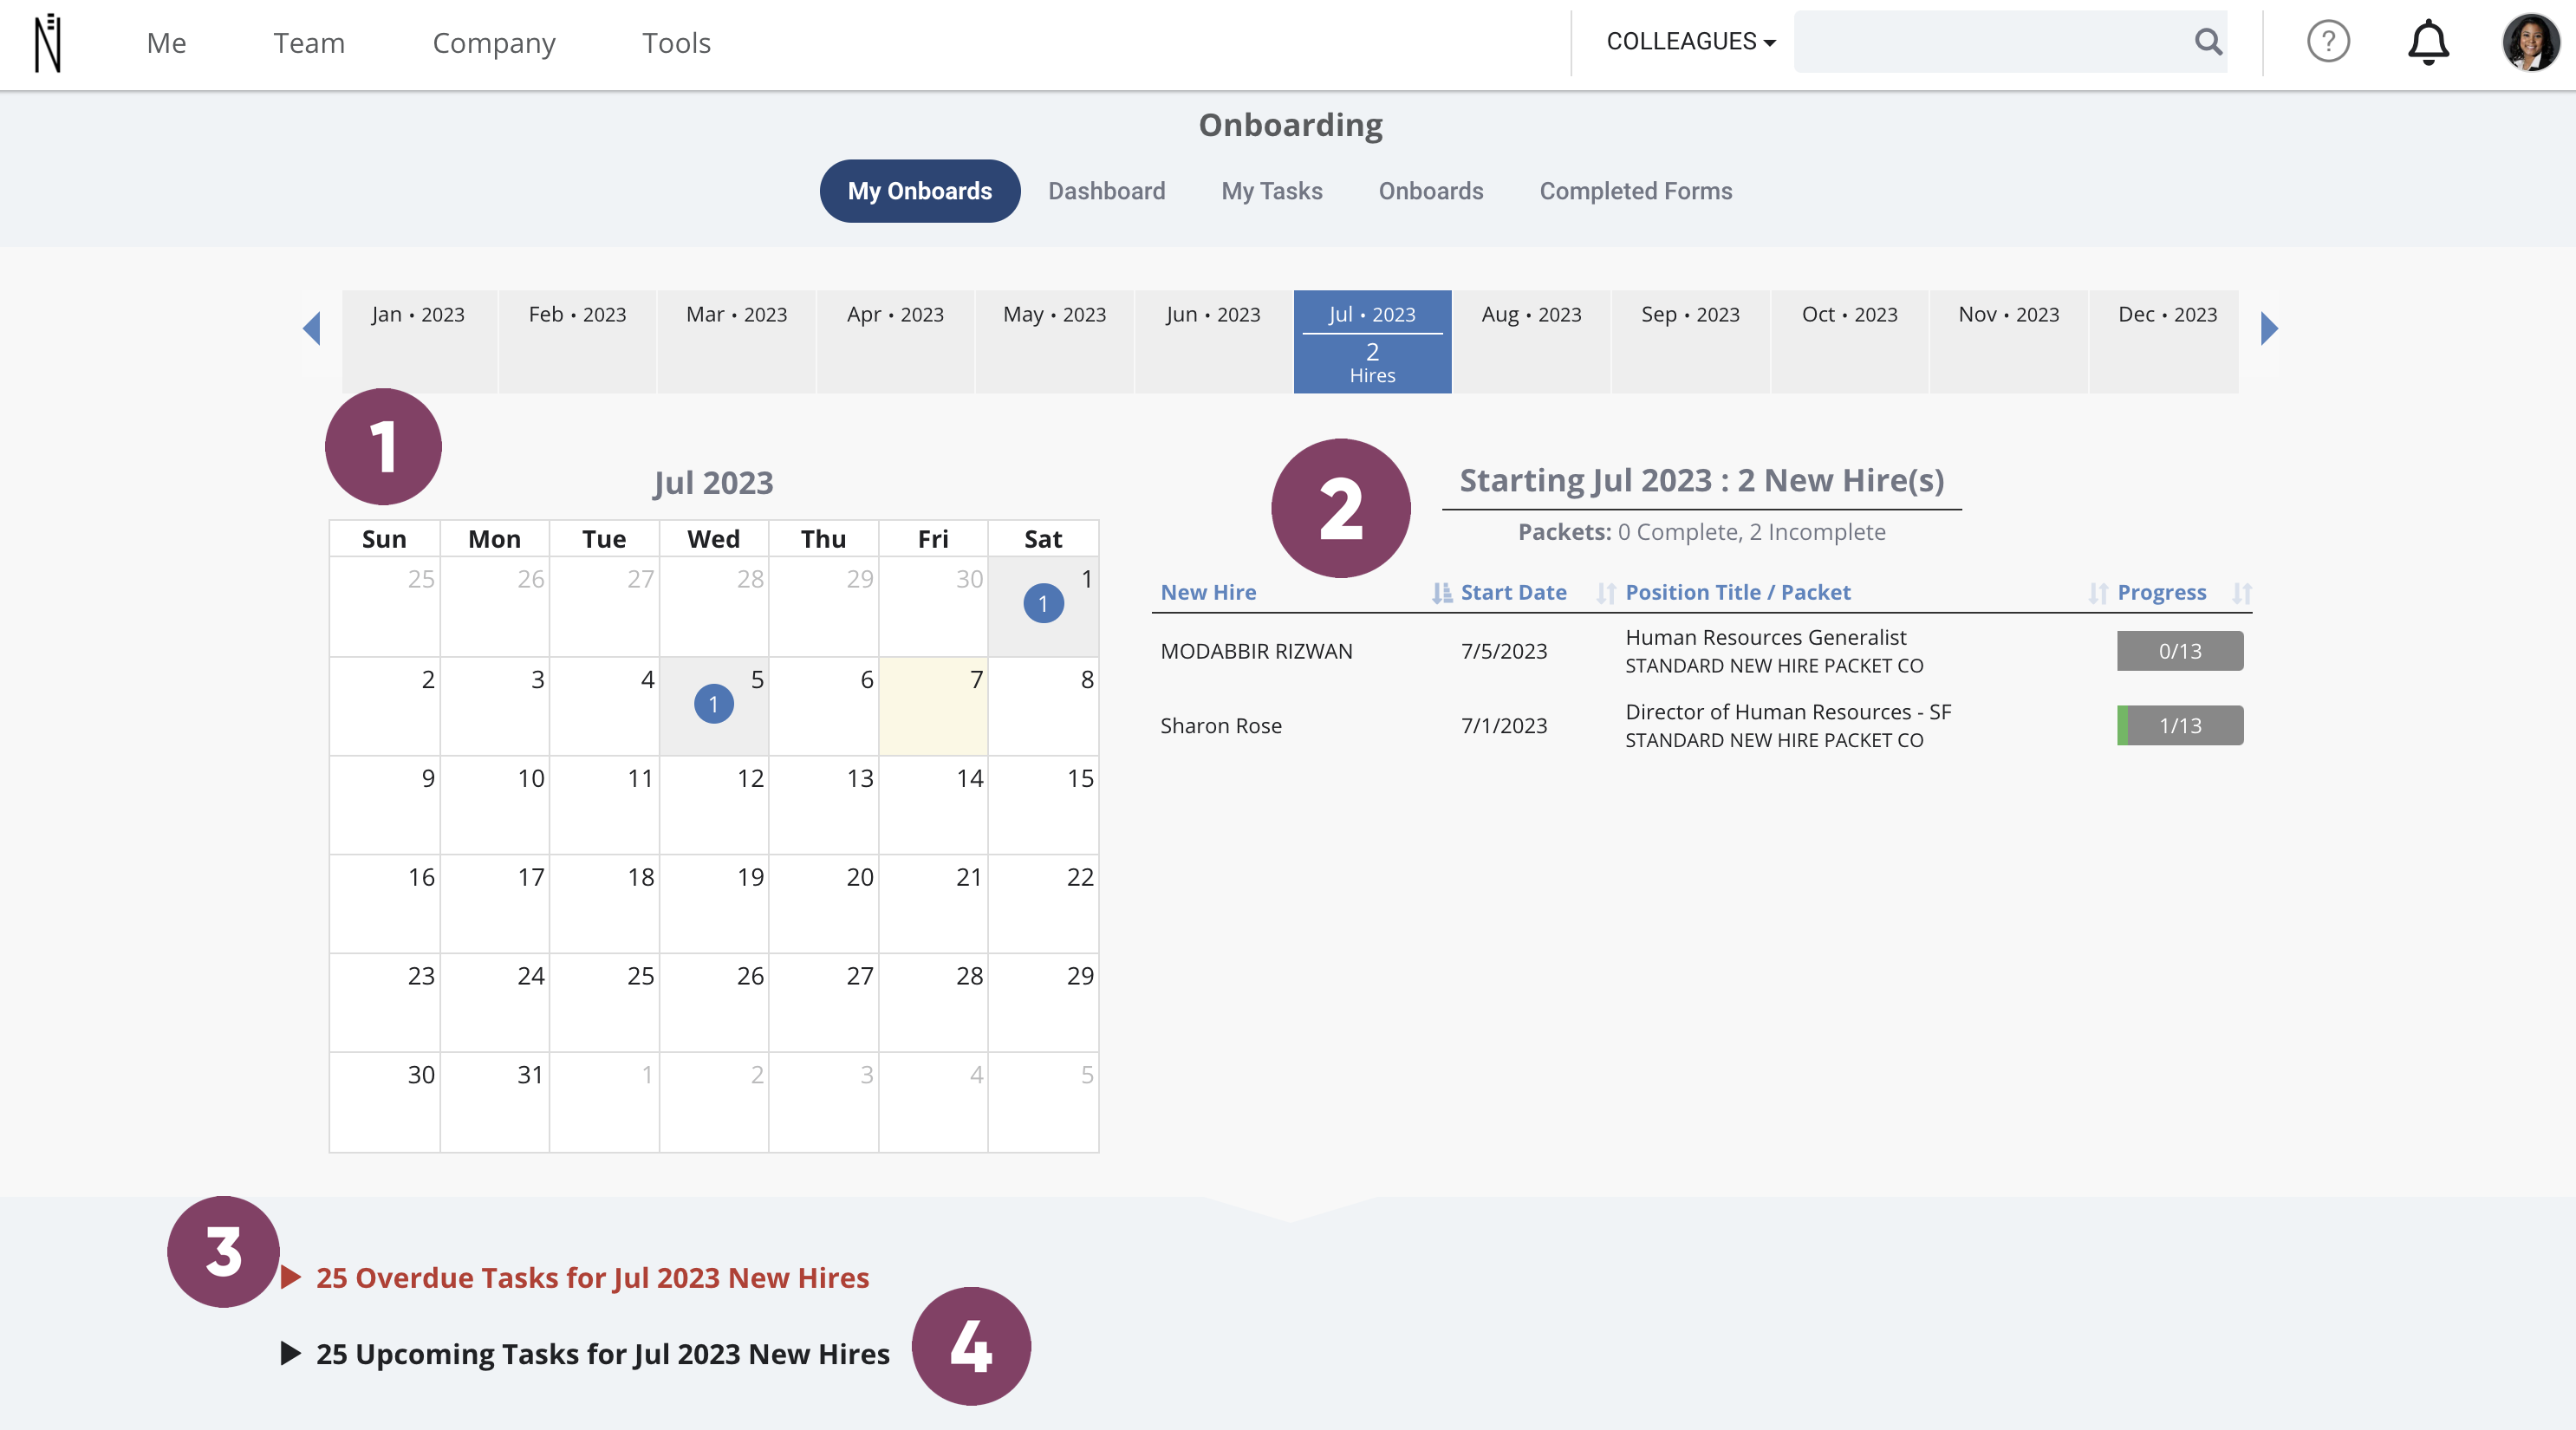Open the COLLEAGUES dropdown
The image size is (2576, 1430).
1690,42
